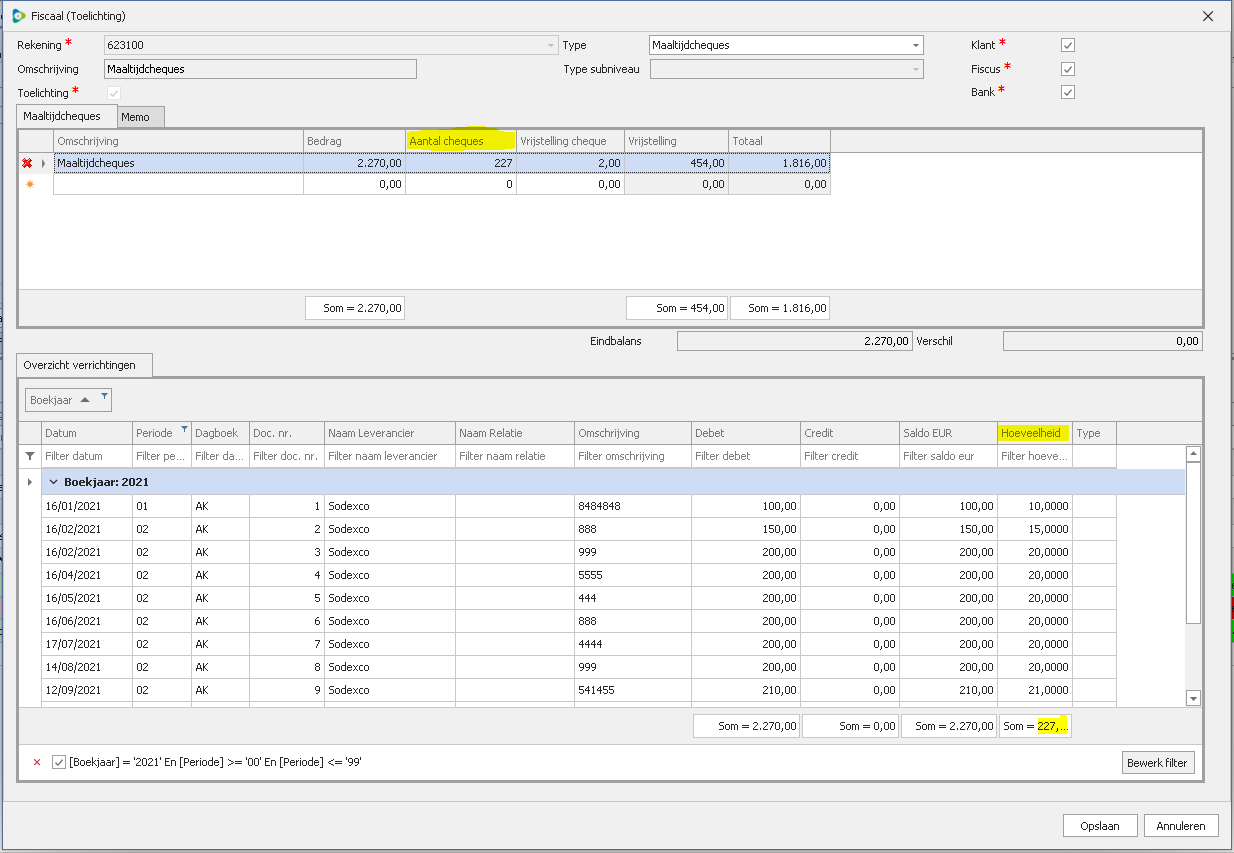Click the orange asterisk new-row icon
Screen dimensions: 1234x853
(28, 184)
